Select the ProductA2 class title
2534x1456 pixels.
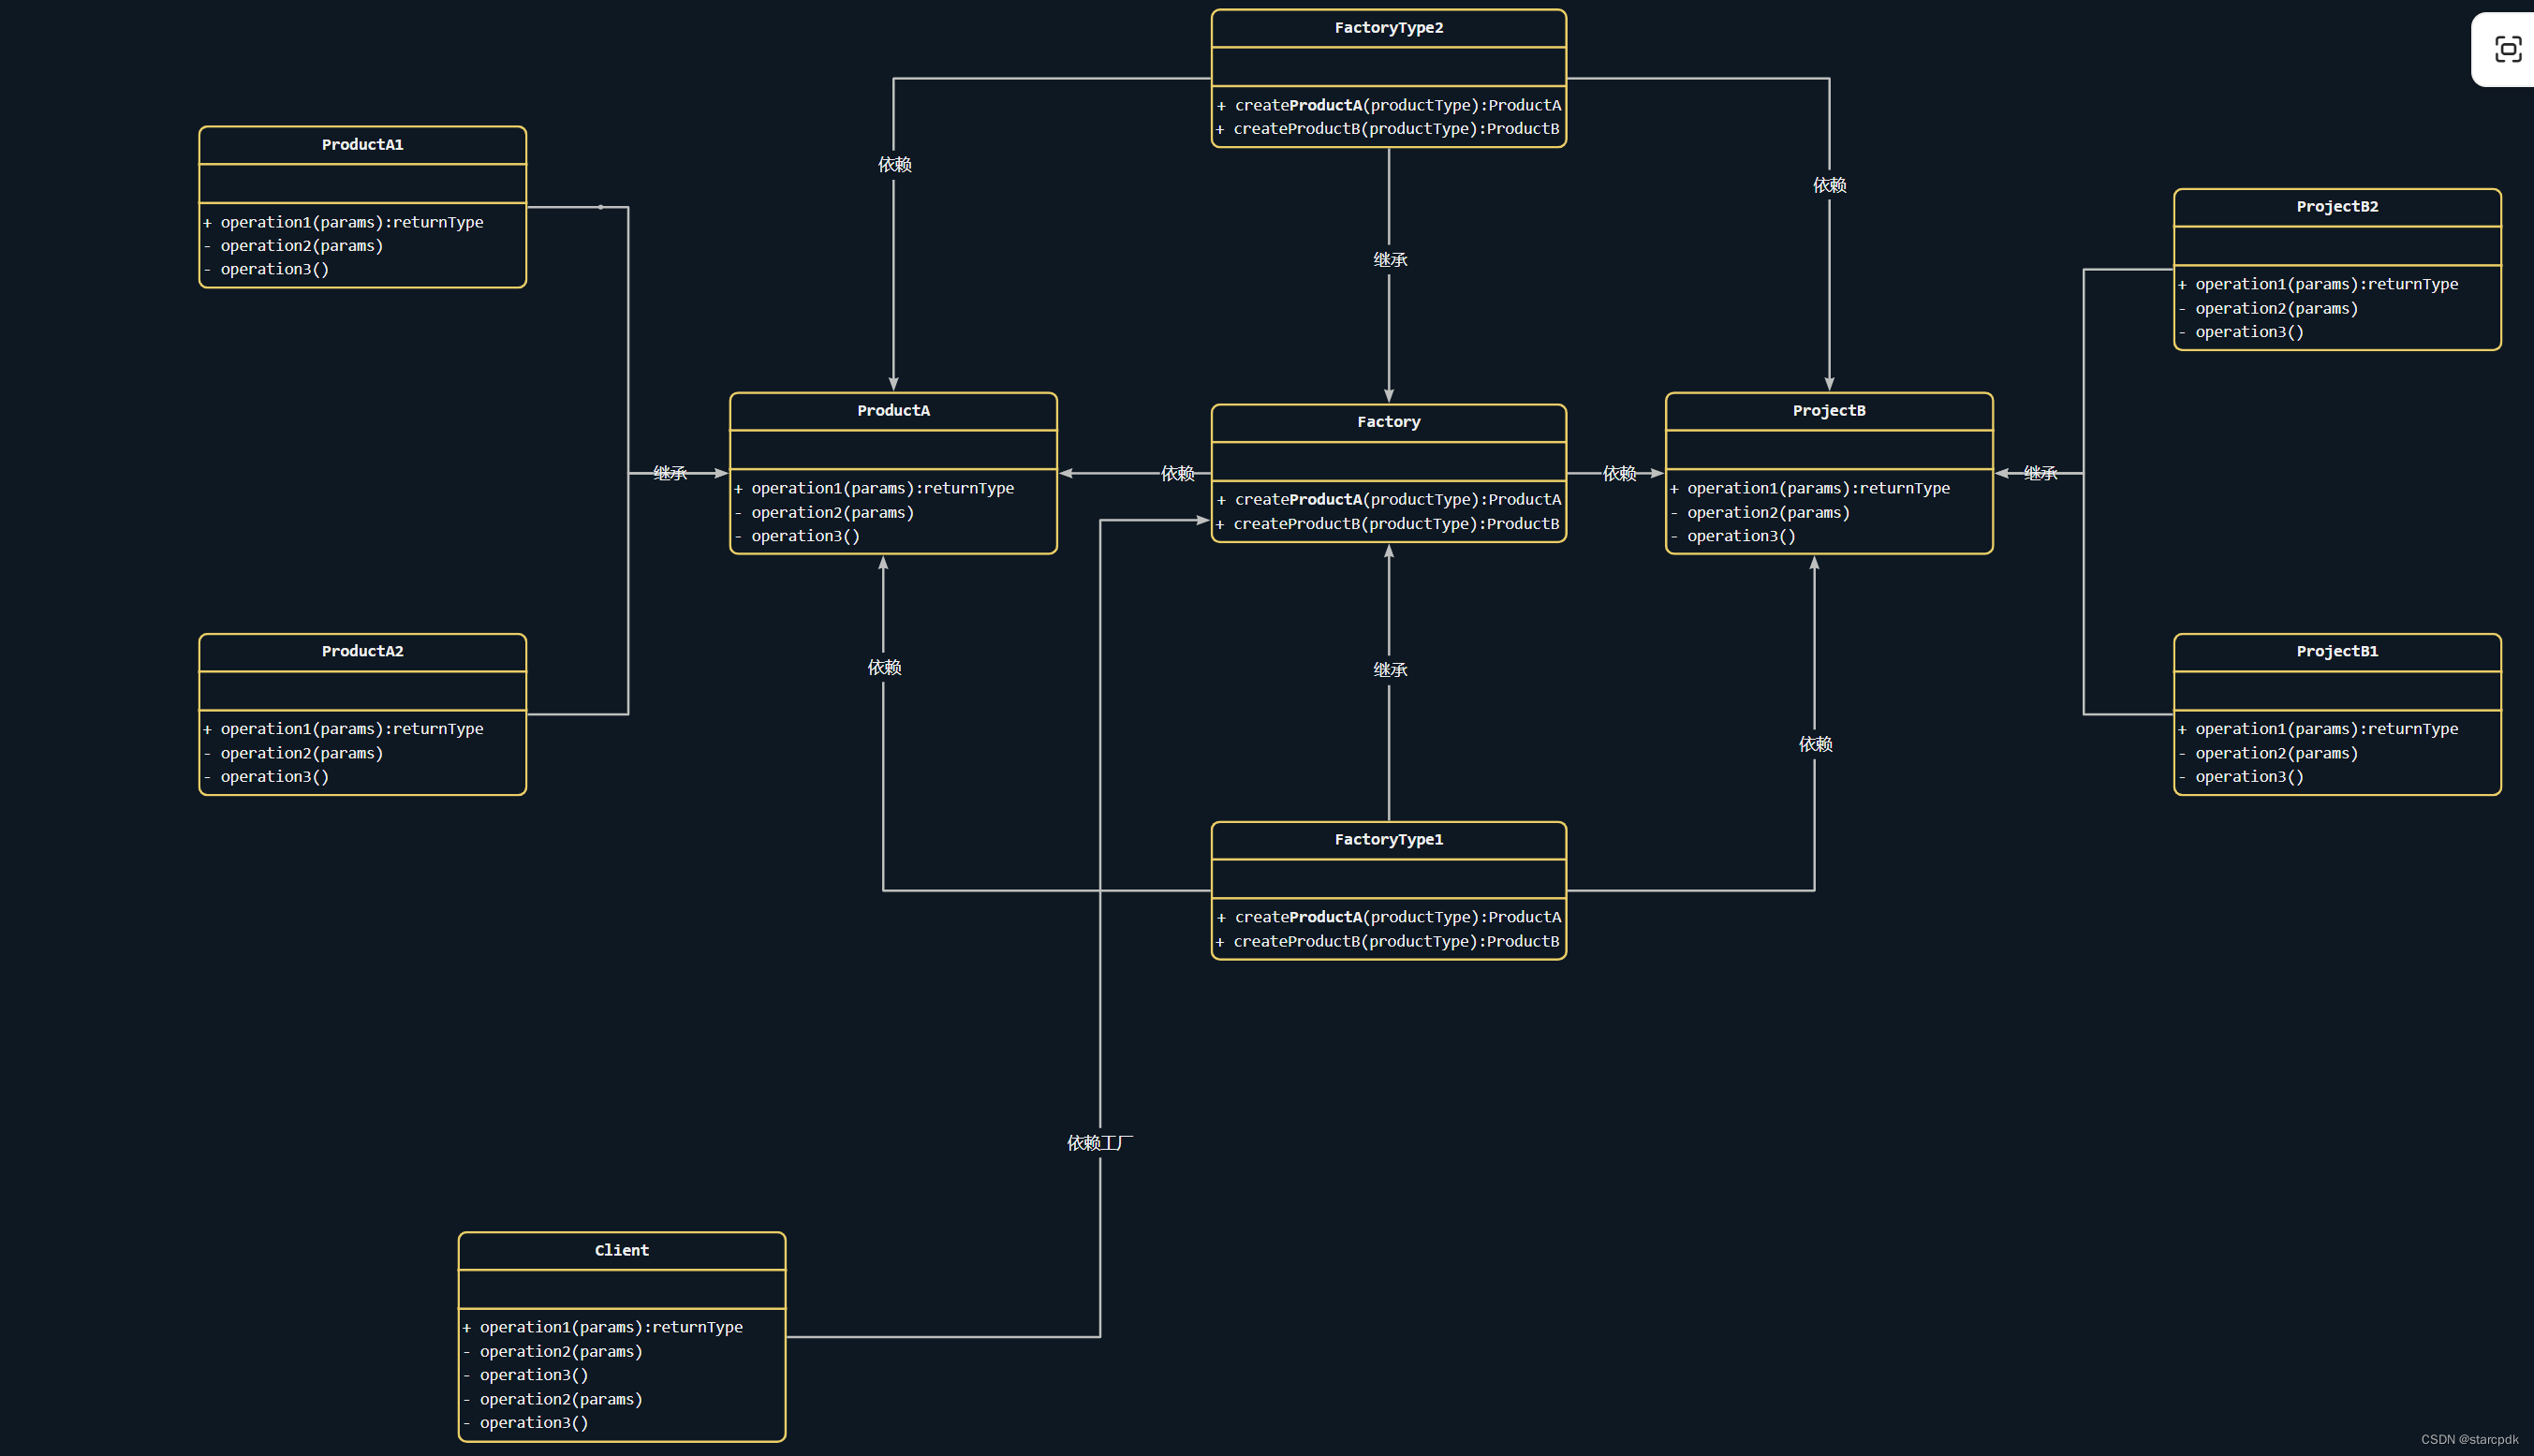pos(362,651)
